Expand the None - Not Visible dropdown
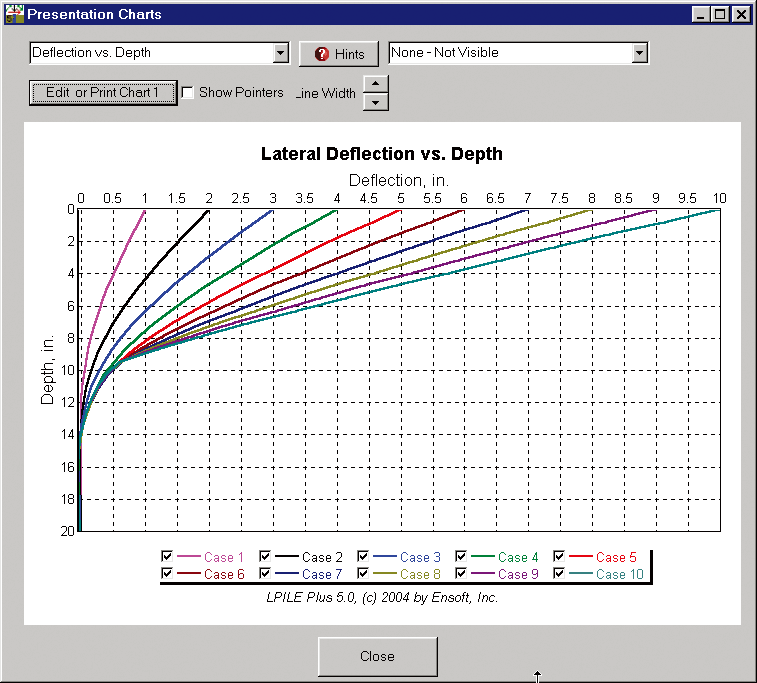The image size is (757, 683). (x=640, y=53)
